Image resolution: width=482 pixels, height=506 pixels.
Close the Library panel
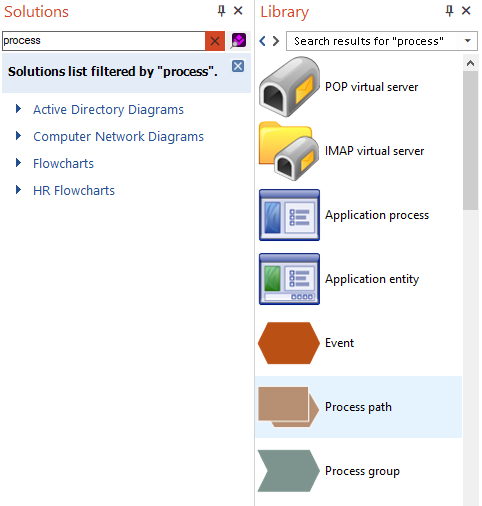[466, 11]
